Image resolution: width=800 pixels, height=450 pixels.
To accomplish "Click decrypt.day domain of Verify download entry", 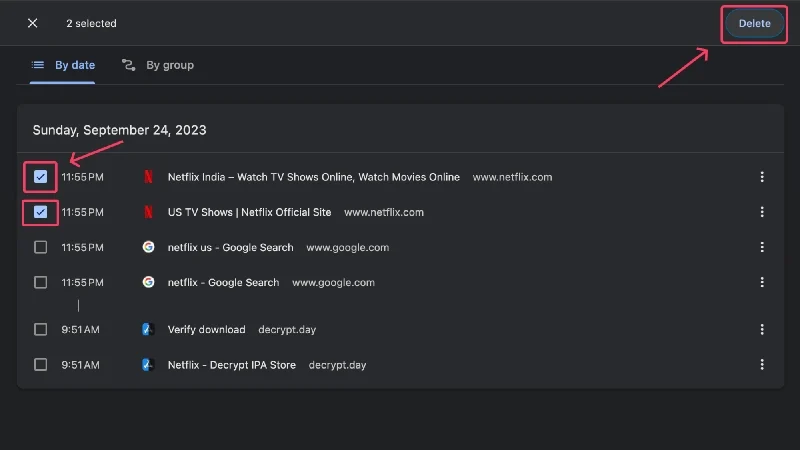I will [287, 330].
